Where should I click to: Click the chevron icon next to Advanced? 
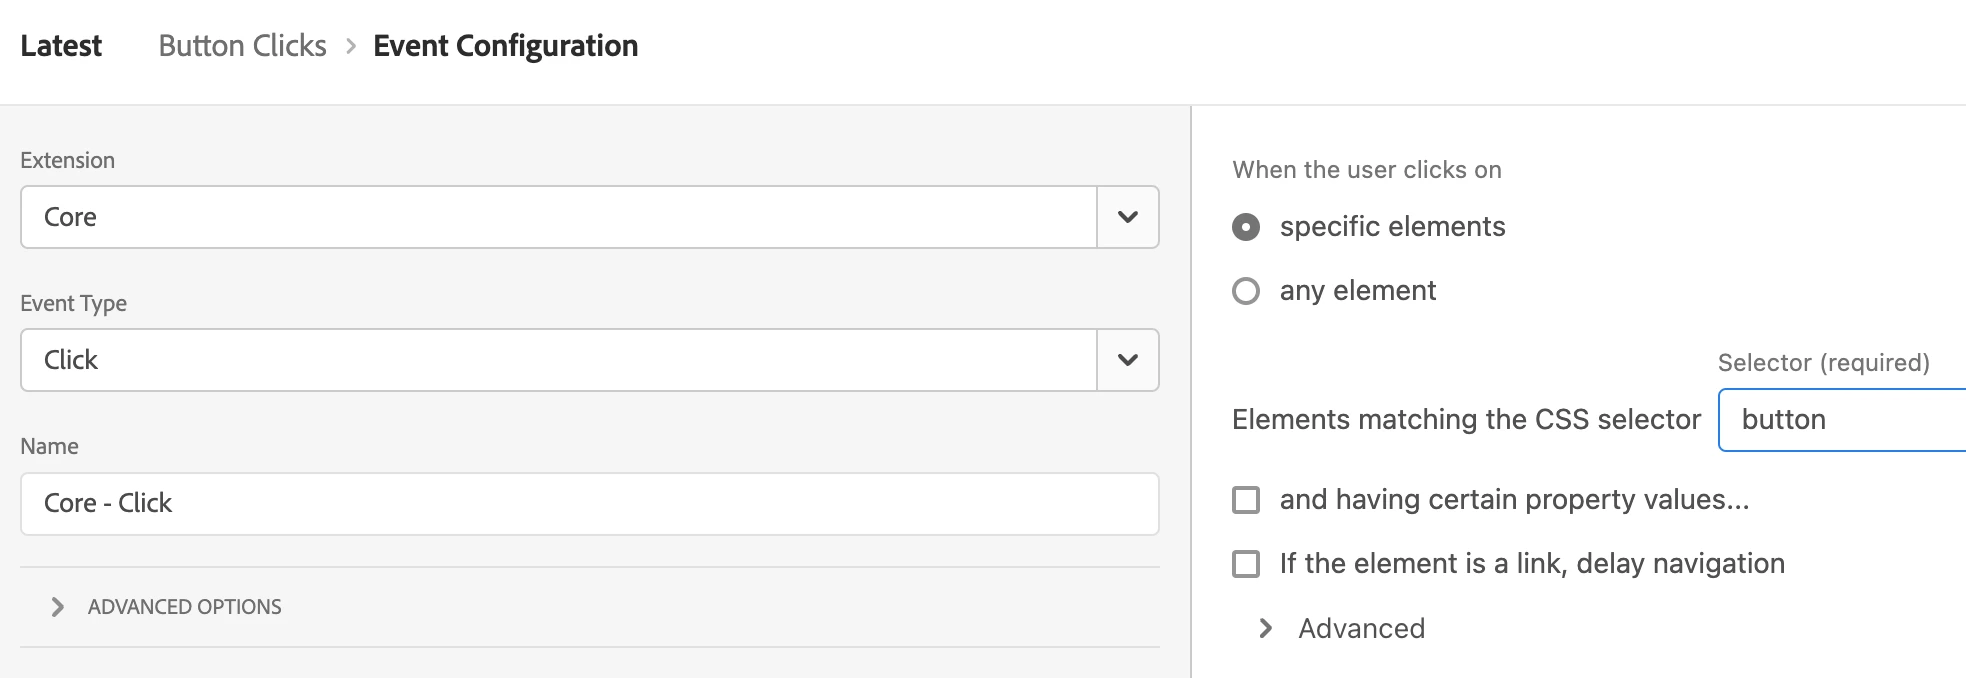click(1266, 628)
